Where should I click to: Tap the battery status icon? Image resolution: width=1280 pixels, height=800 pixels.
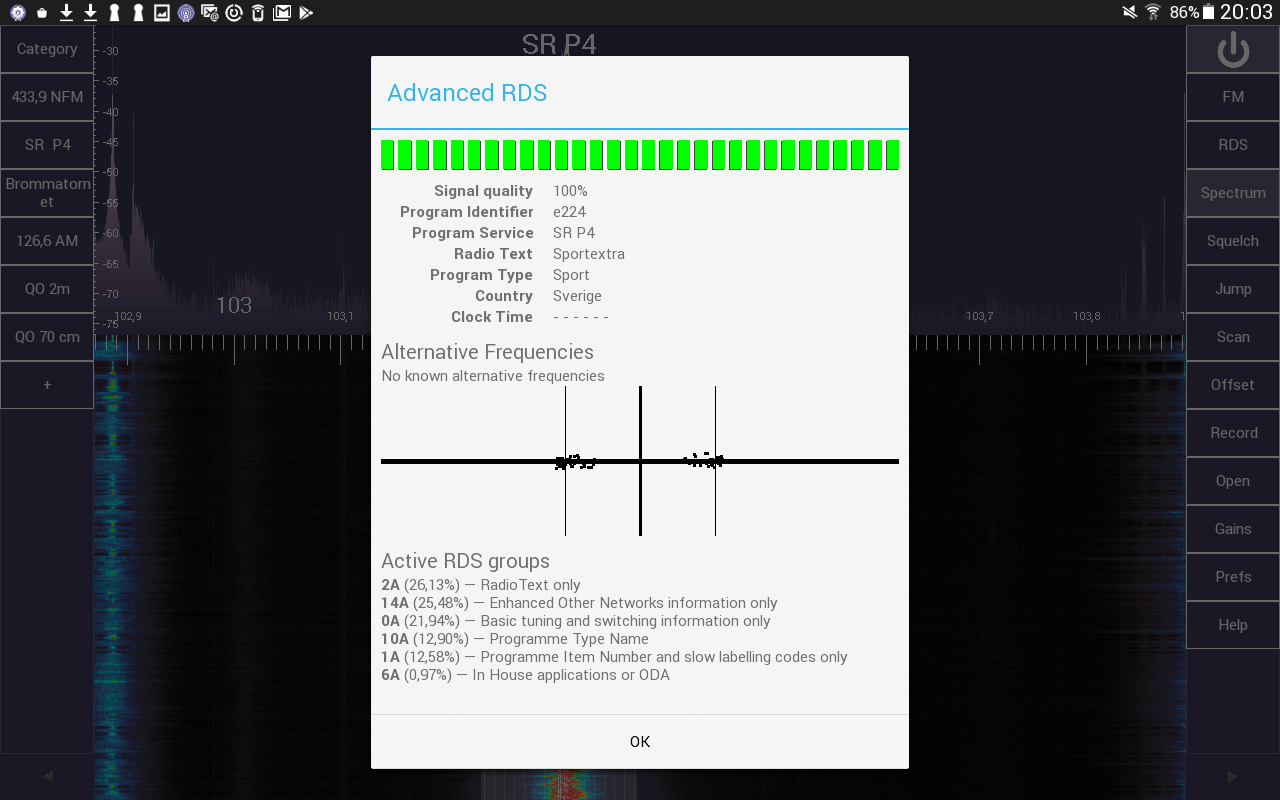(x=1208, y=13)
